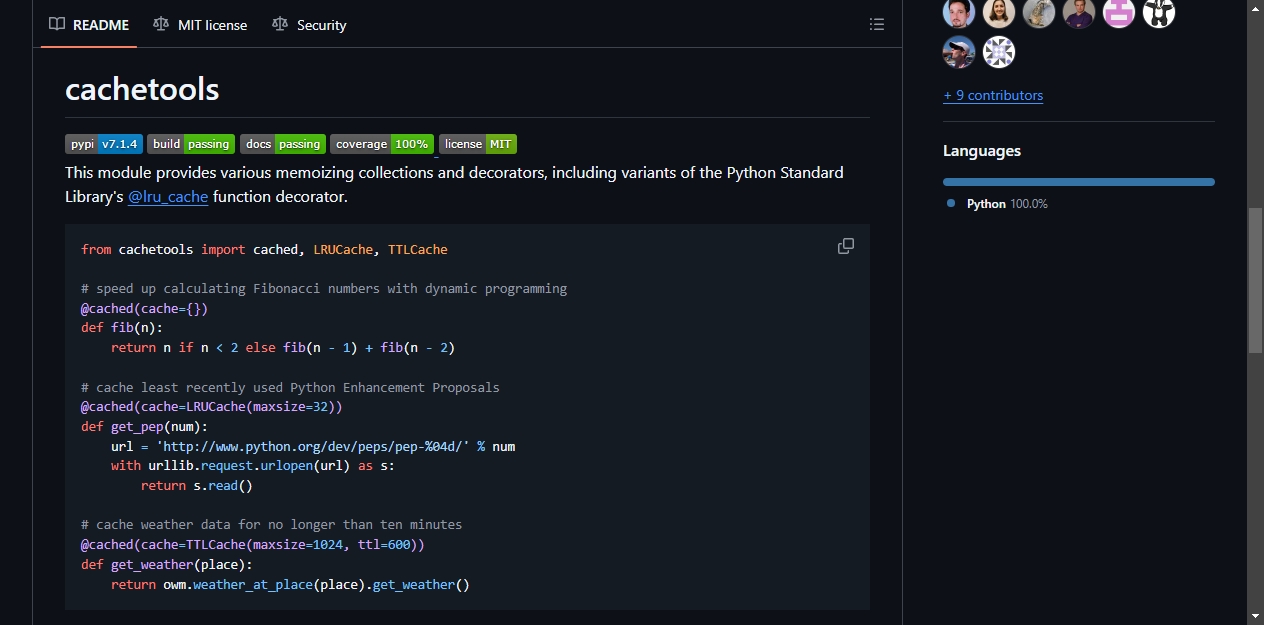The width and height of the screenshot is (1264, 625).
Task: Click the Languages heading
Action: (x=982, y=151)
